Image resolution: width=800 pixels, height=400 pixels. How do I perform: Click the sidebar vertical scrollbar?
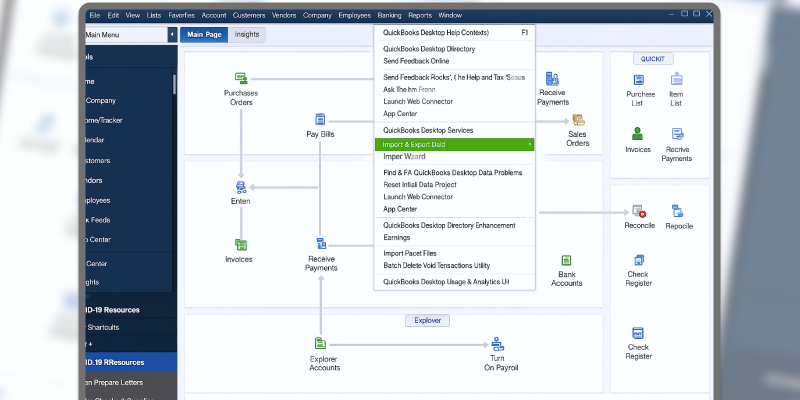tap(174, 85)
